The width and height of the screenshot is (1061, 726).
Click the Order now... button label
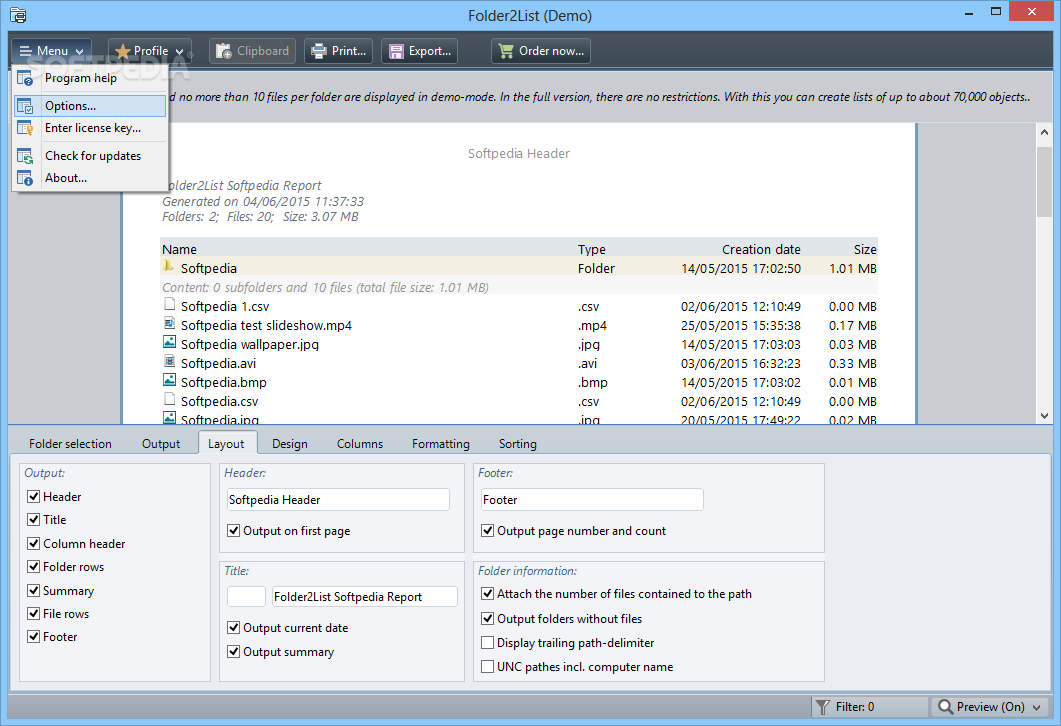(551, 51)
